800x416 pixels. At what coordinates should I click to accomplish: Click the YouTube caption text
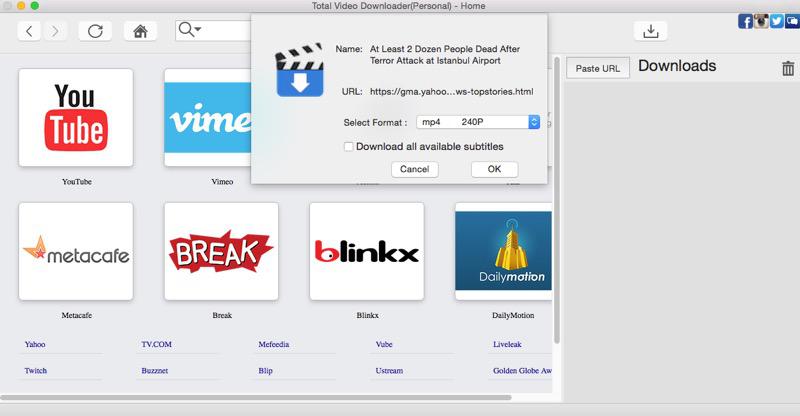[x=77, y=182]
